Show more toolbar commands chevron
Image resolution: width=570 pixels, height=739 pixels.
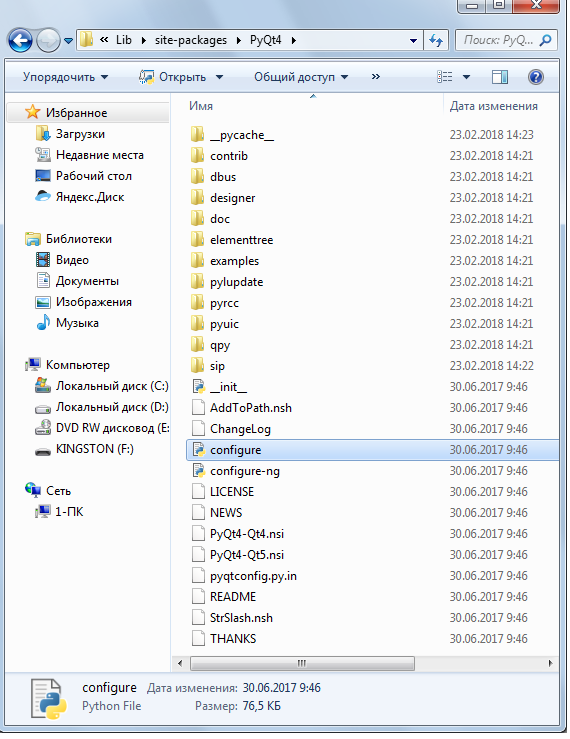click(375, 76)
